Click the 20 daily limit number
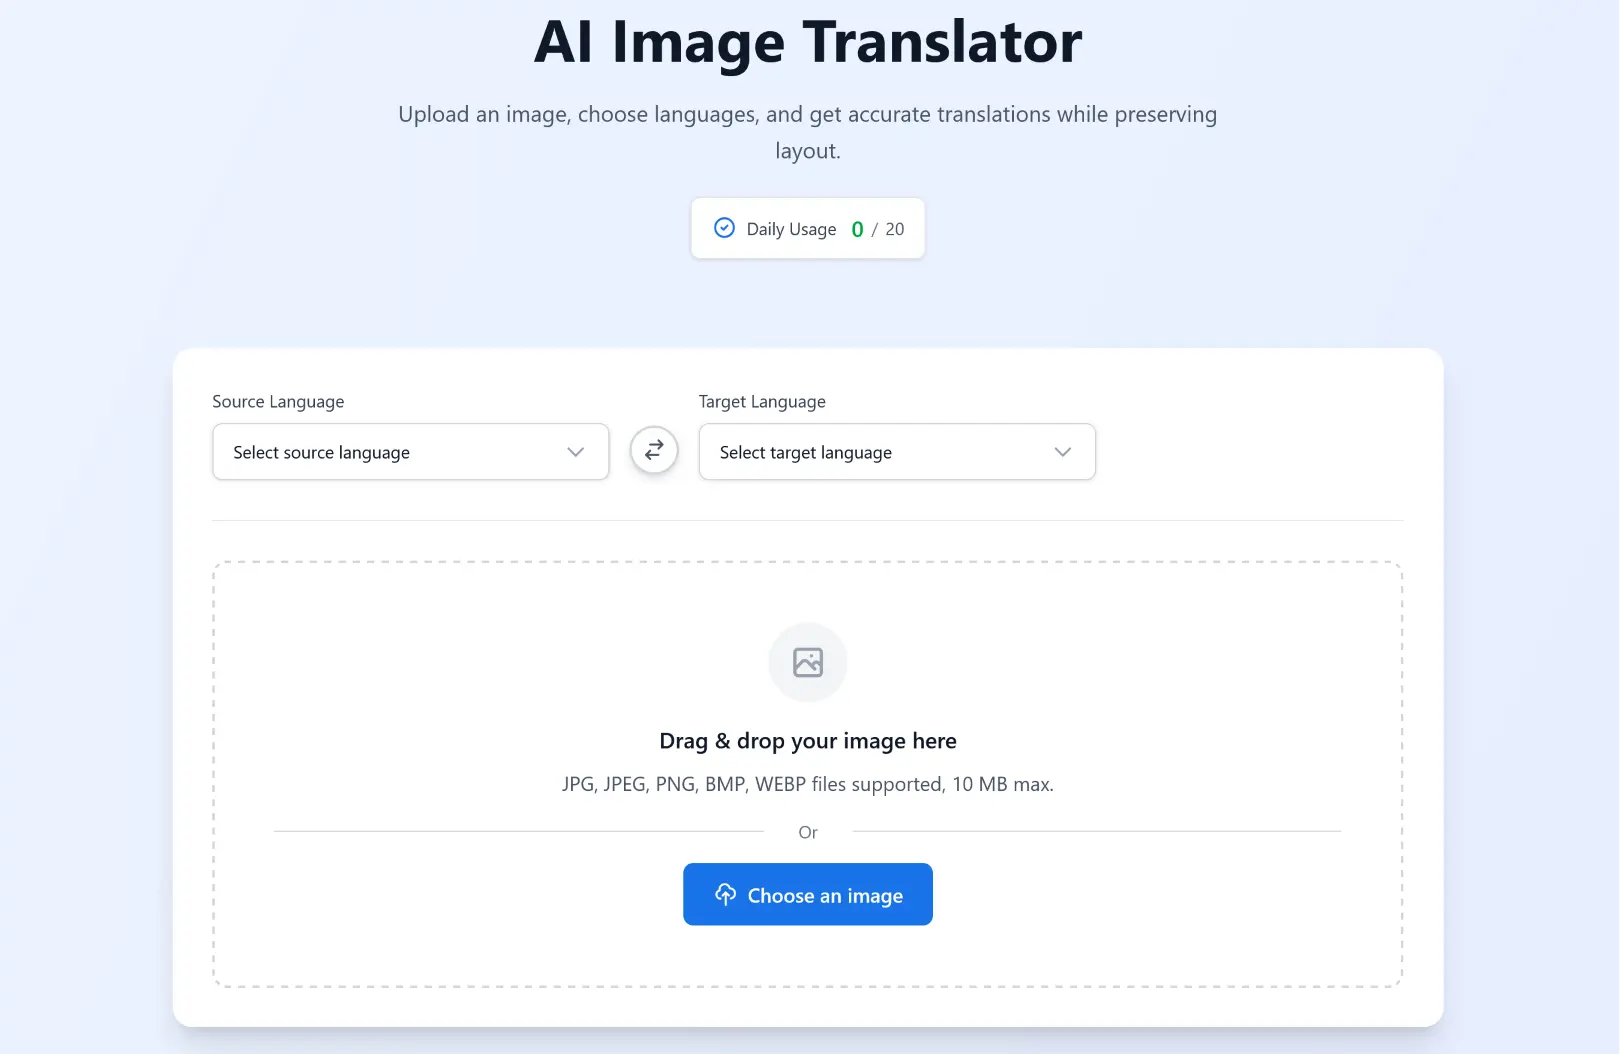Image resolution: width=1620 pixels, height=1054 pixels. pos(894,228)
